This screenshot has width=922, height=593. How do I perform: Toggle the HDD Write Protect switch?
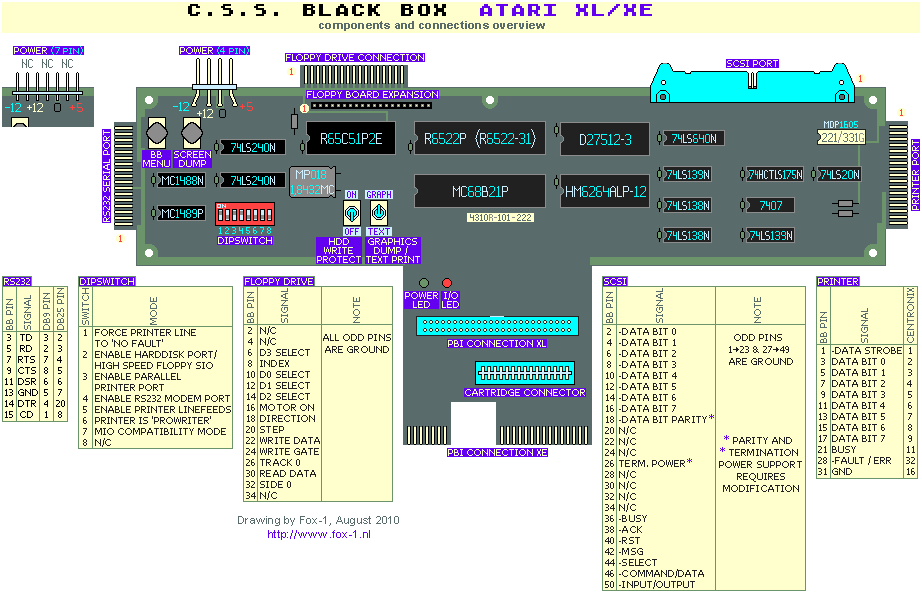[351, 212]
